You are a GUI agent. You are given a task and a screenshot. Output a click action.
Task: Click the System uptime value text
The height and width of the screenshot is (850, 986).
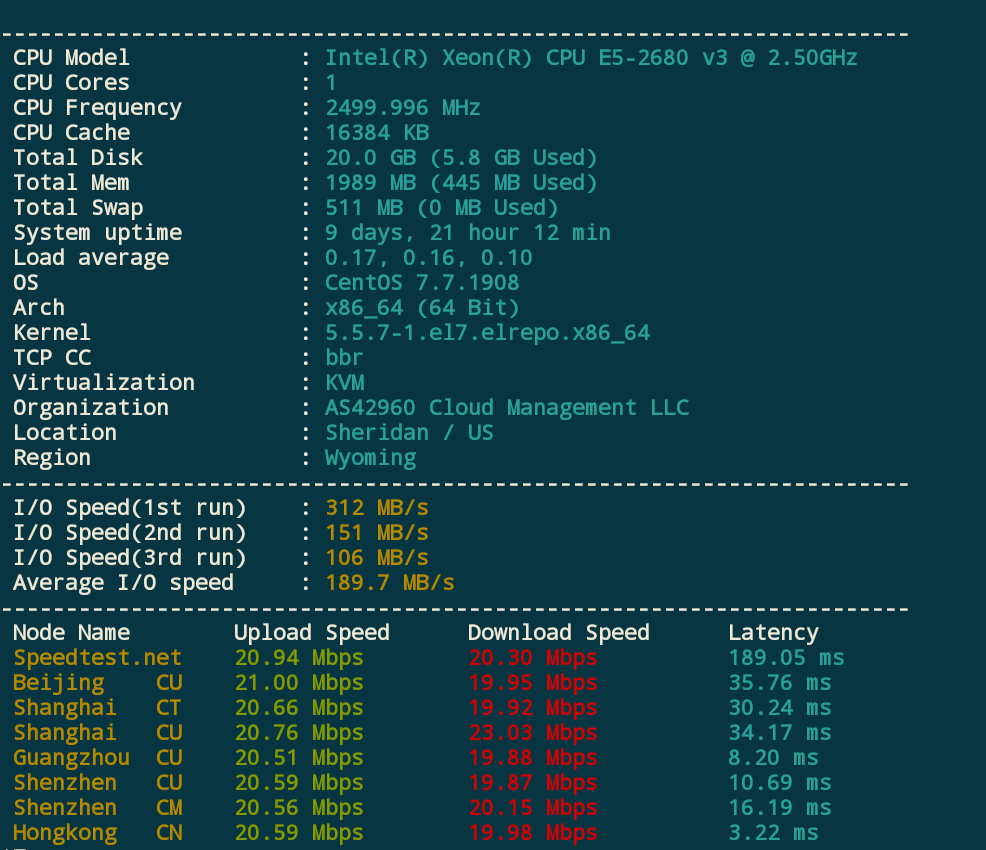tap(468, 233)
